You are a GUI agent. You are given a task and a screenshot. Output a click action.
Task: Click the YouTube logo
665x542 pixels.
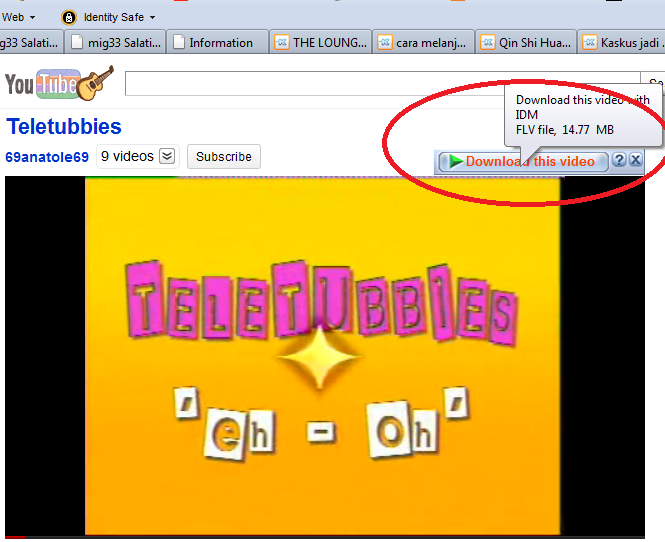[59, 83]
